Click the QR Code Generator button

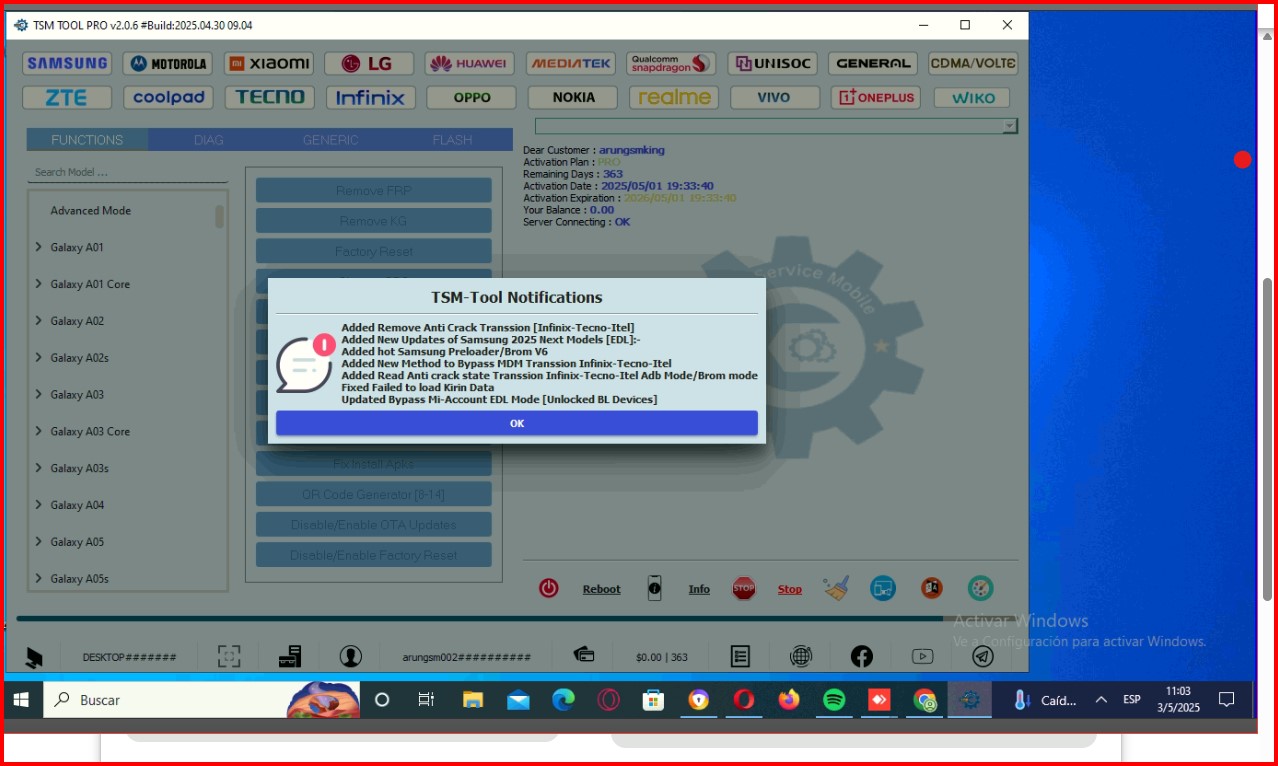click(x=373, y=494)
